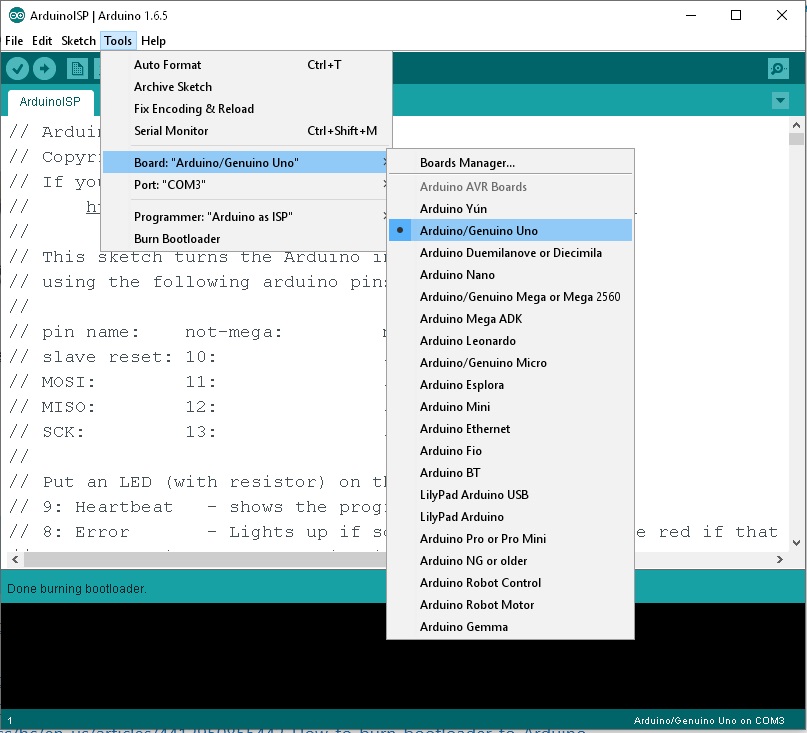Click the New sketch toolbar icon
Image resolution: width=807 pixels, height=733 pixels.
(x=77, y=68)
